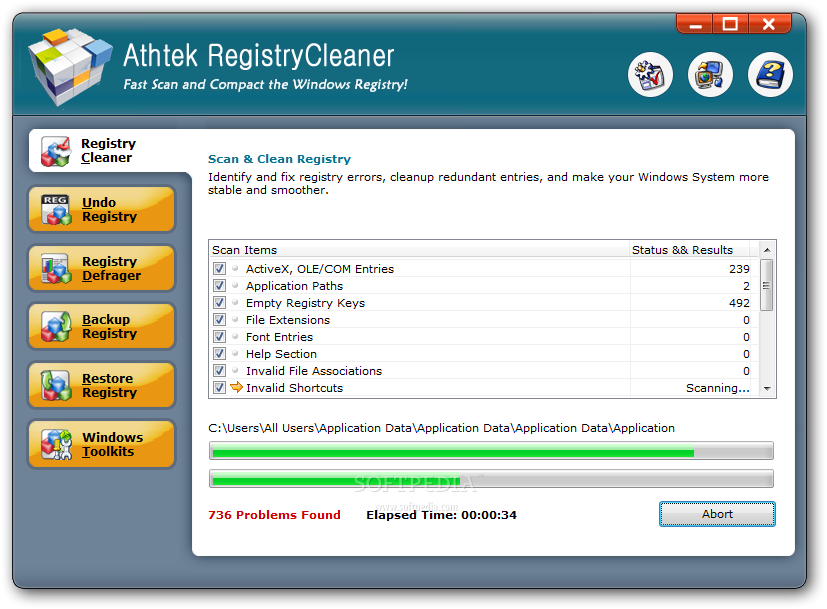The width and height of the screenshot is (827, 609).
Task: Toggle the Font Entries checkbox
Action: [219, 336]
